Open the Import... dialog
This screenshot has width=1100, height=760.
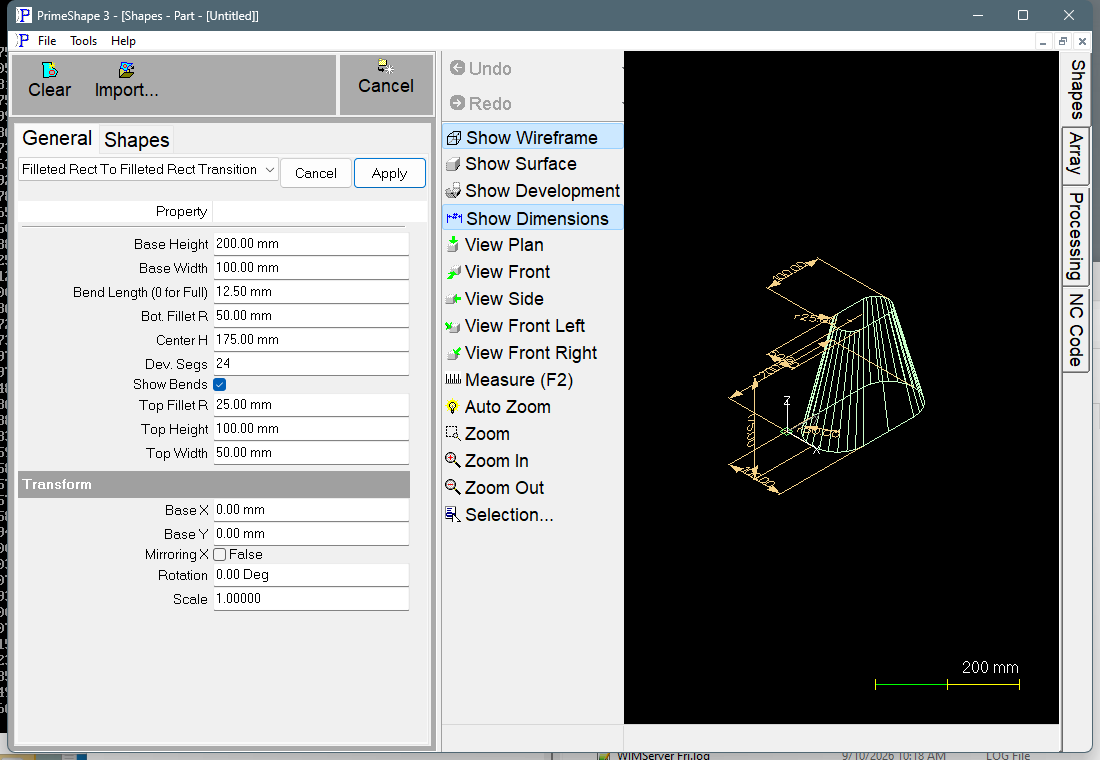126,80
